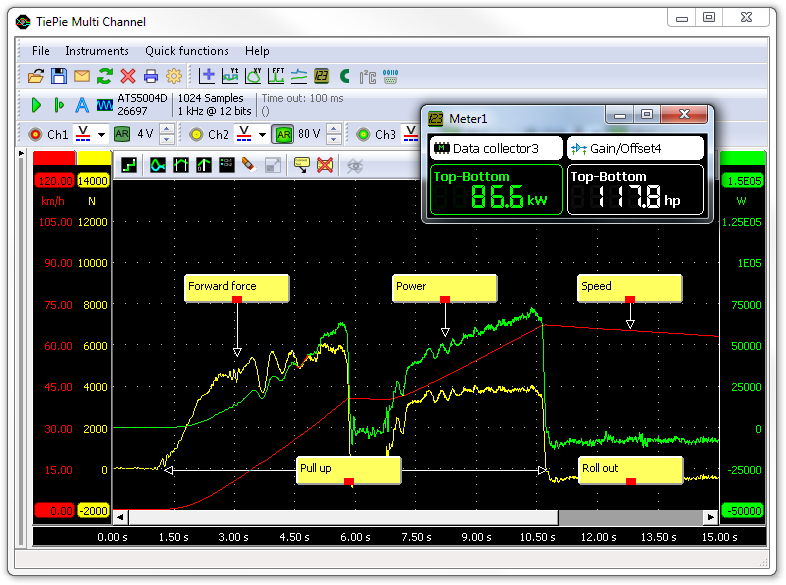The image size is (786, 585).
Task: Create a new XY graph
Action: pyautogui.click(x=254, y=76)
